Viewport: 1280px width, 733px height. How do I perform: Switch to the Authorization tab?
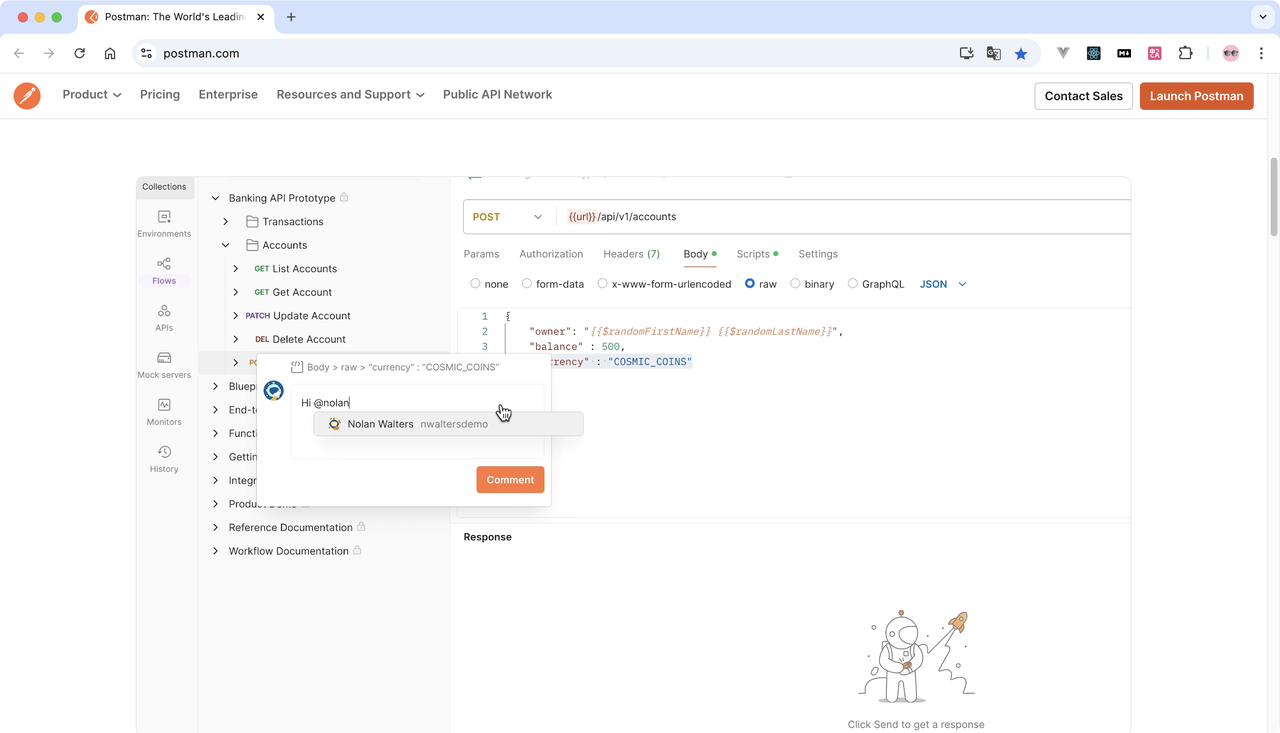point(551,254)
